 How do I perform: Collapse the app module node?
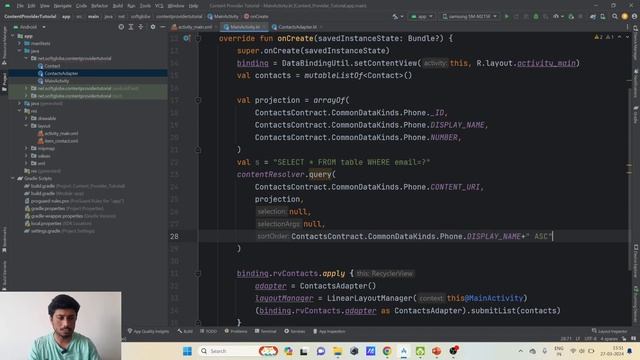click(13, 36)
